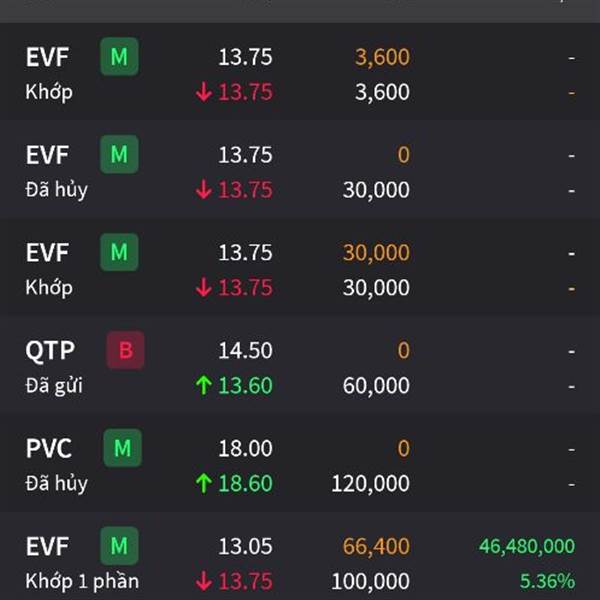Click the green up arrow beside 13.60
The width and height of the screenshot is (600, 600).
204,385
